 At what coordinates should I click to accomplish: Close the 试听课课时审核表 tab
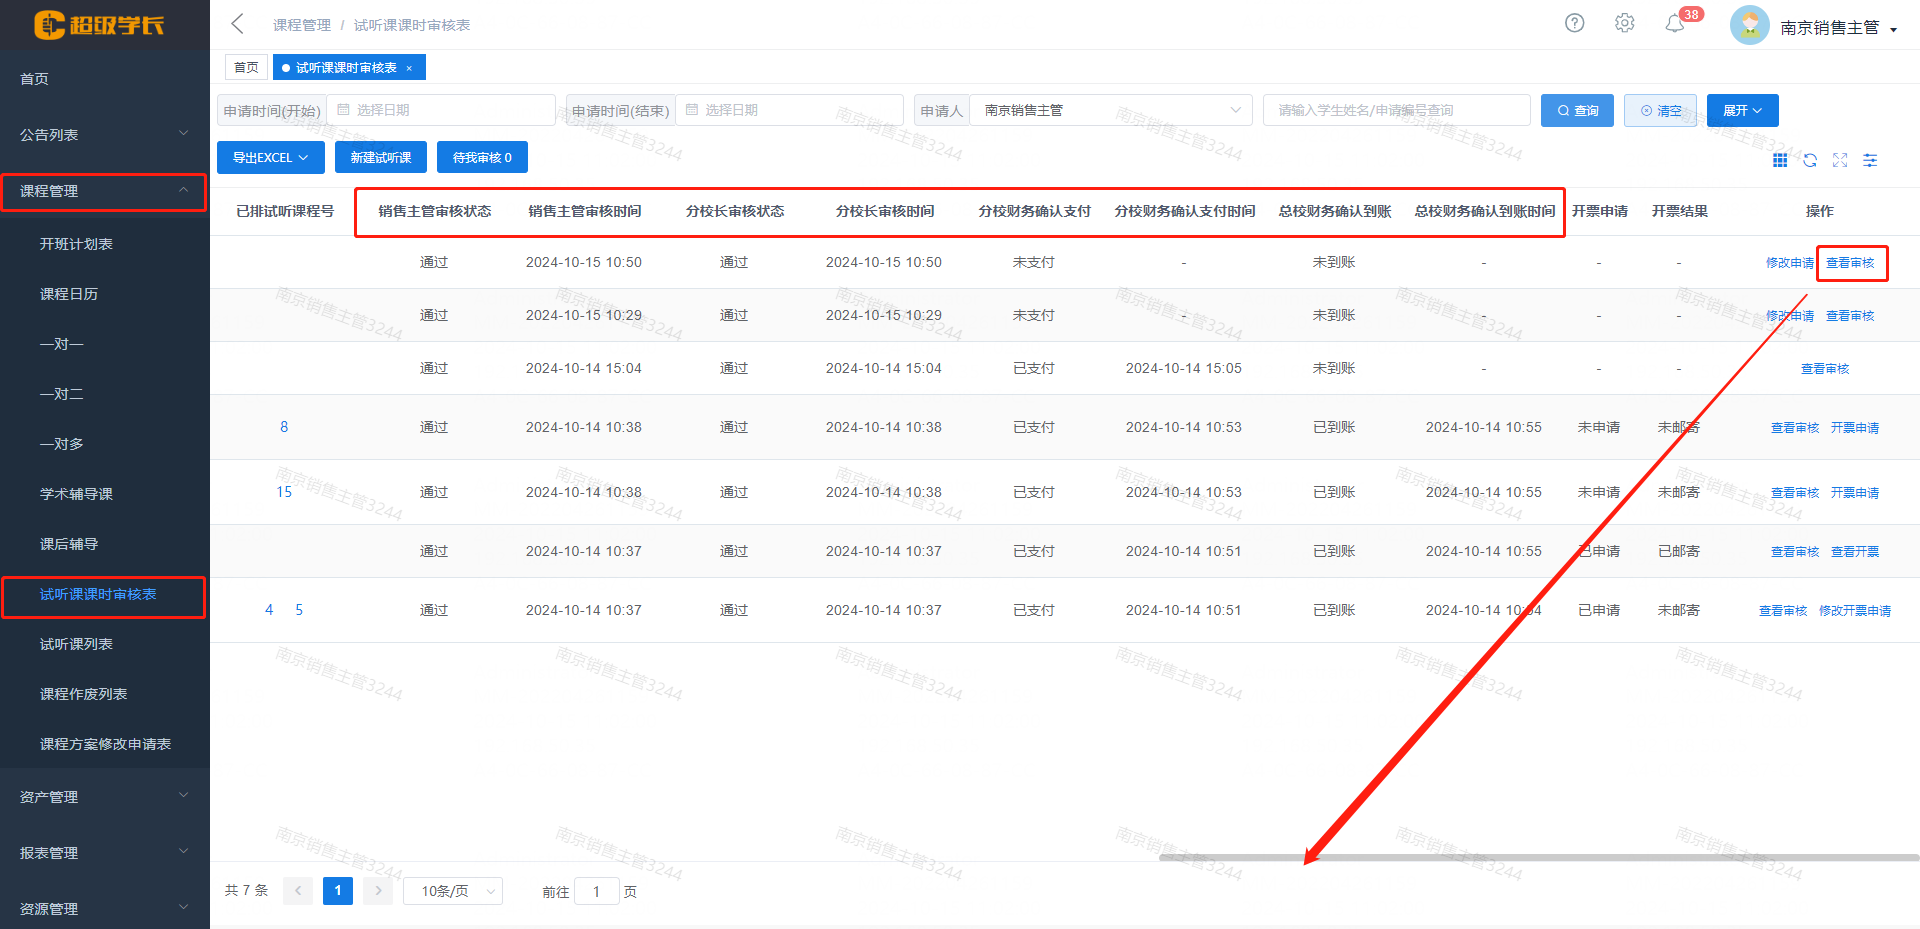409,68
